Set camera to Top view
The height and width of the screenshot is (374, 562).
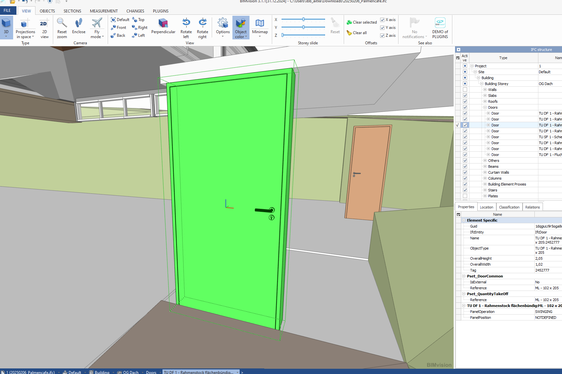point(138,20)
